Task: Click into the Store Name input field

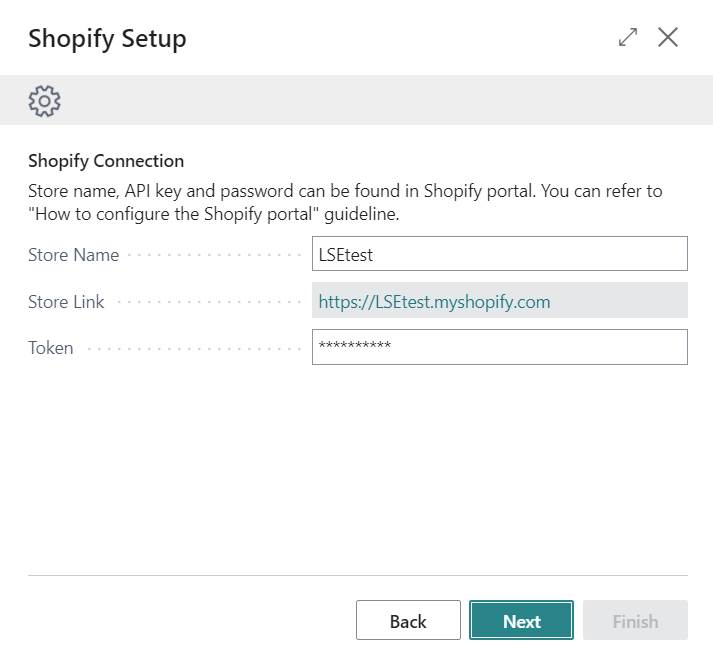Action: 499,254
